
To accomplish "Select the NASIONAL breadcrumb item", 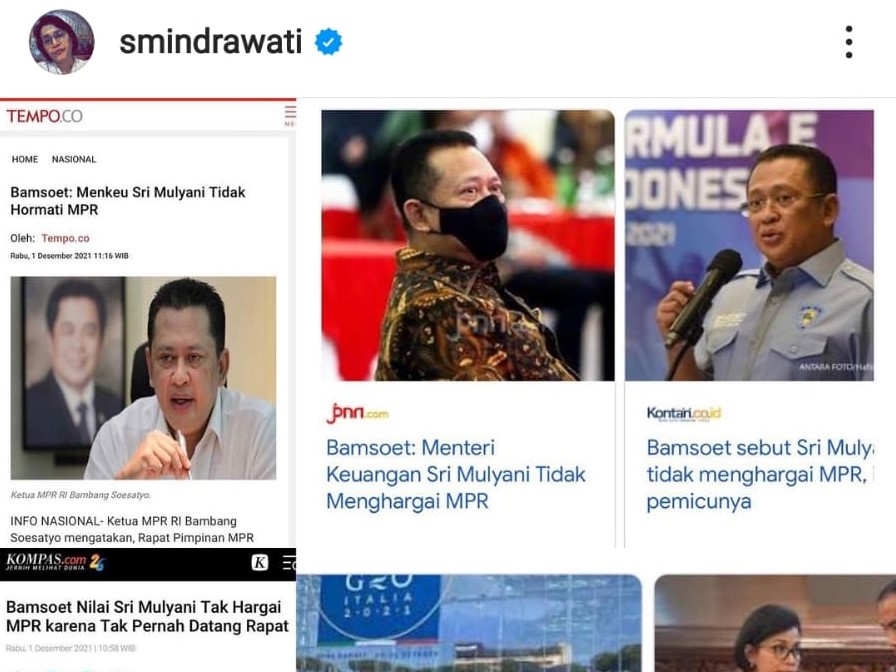I will (x=74, y=159).
